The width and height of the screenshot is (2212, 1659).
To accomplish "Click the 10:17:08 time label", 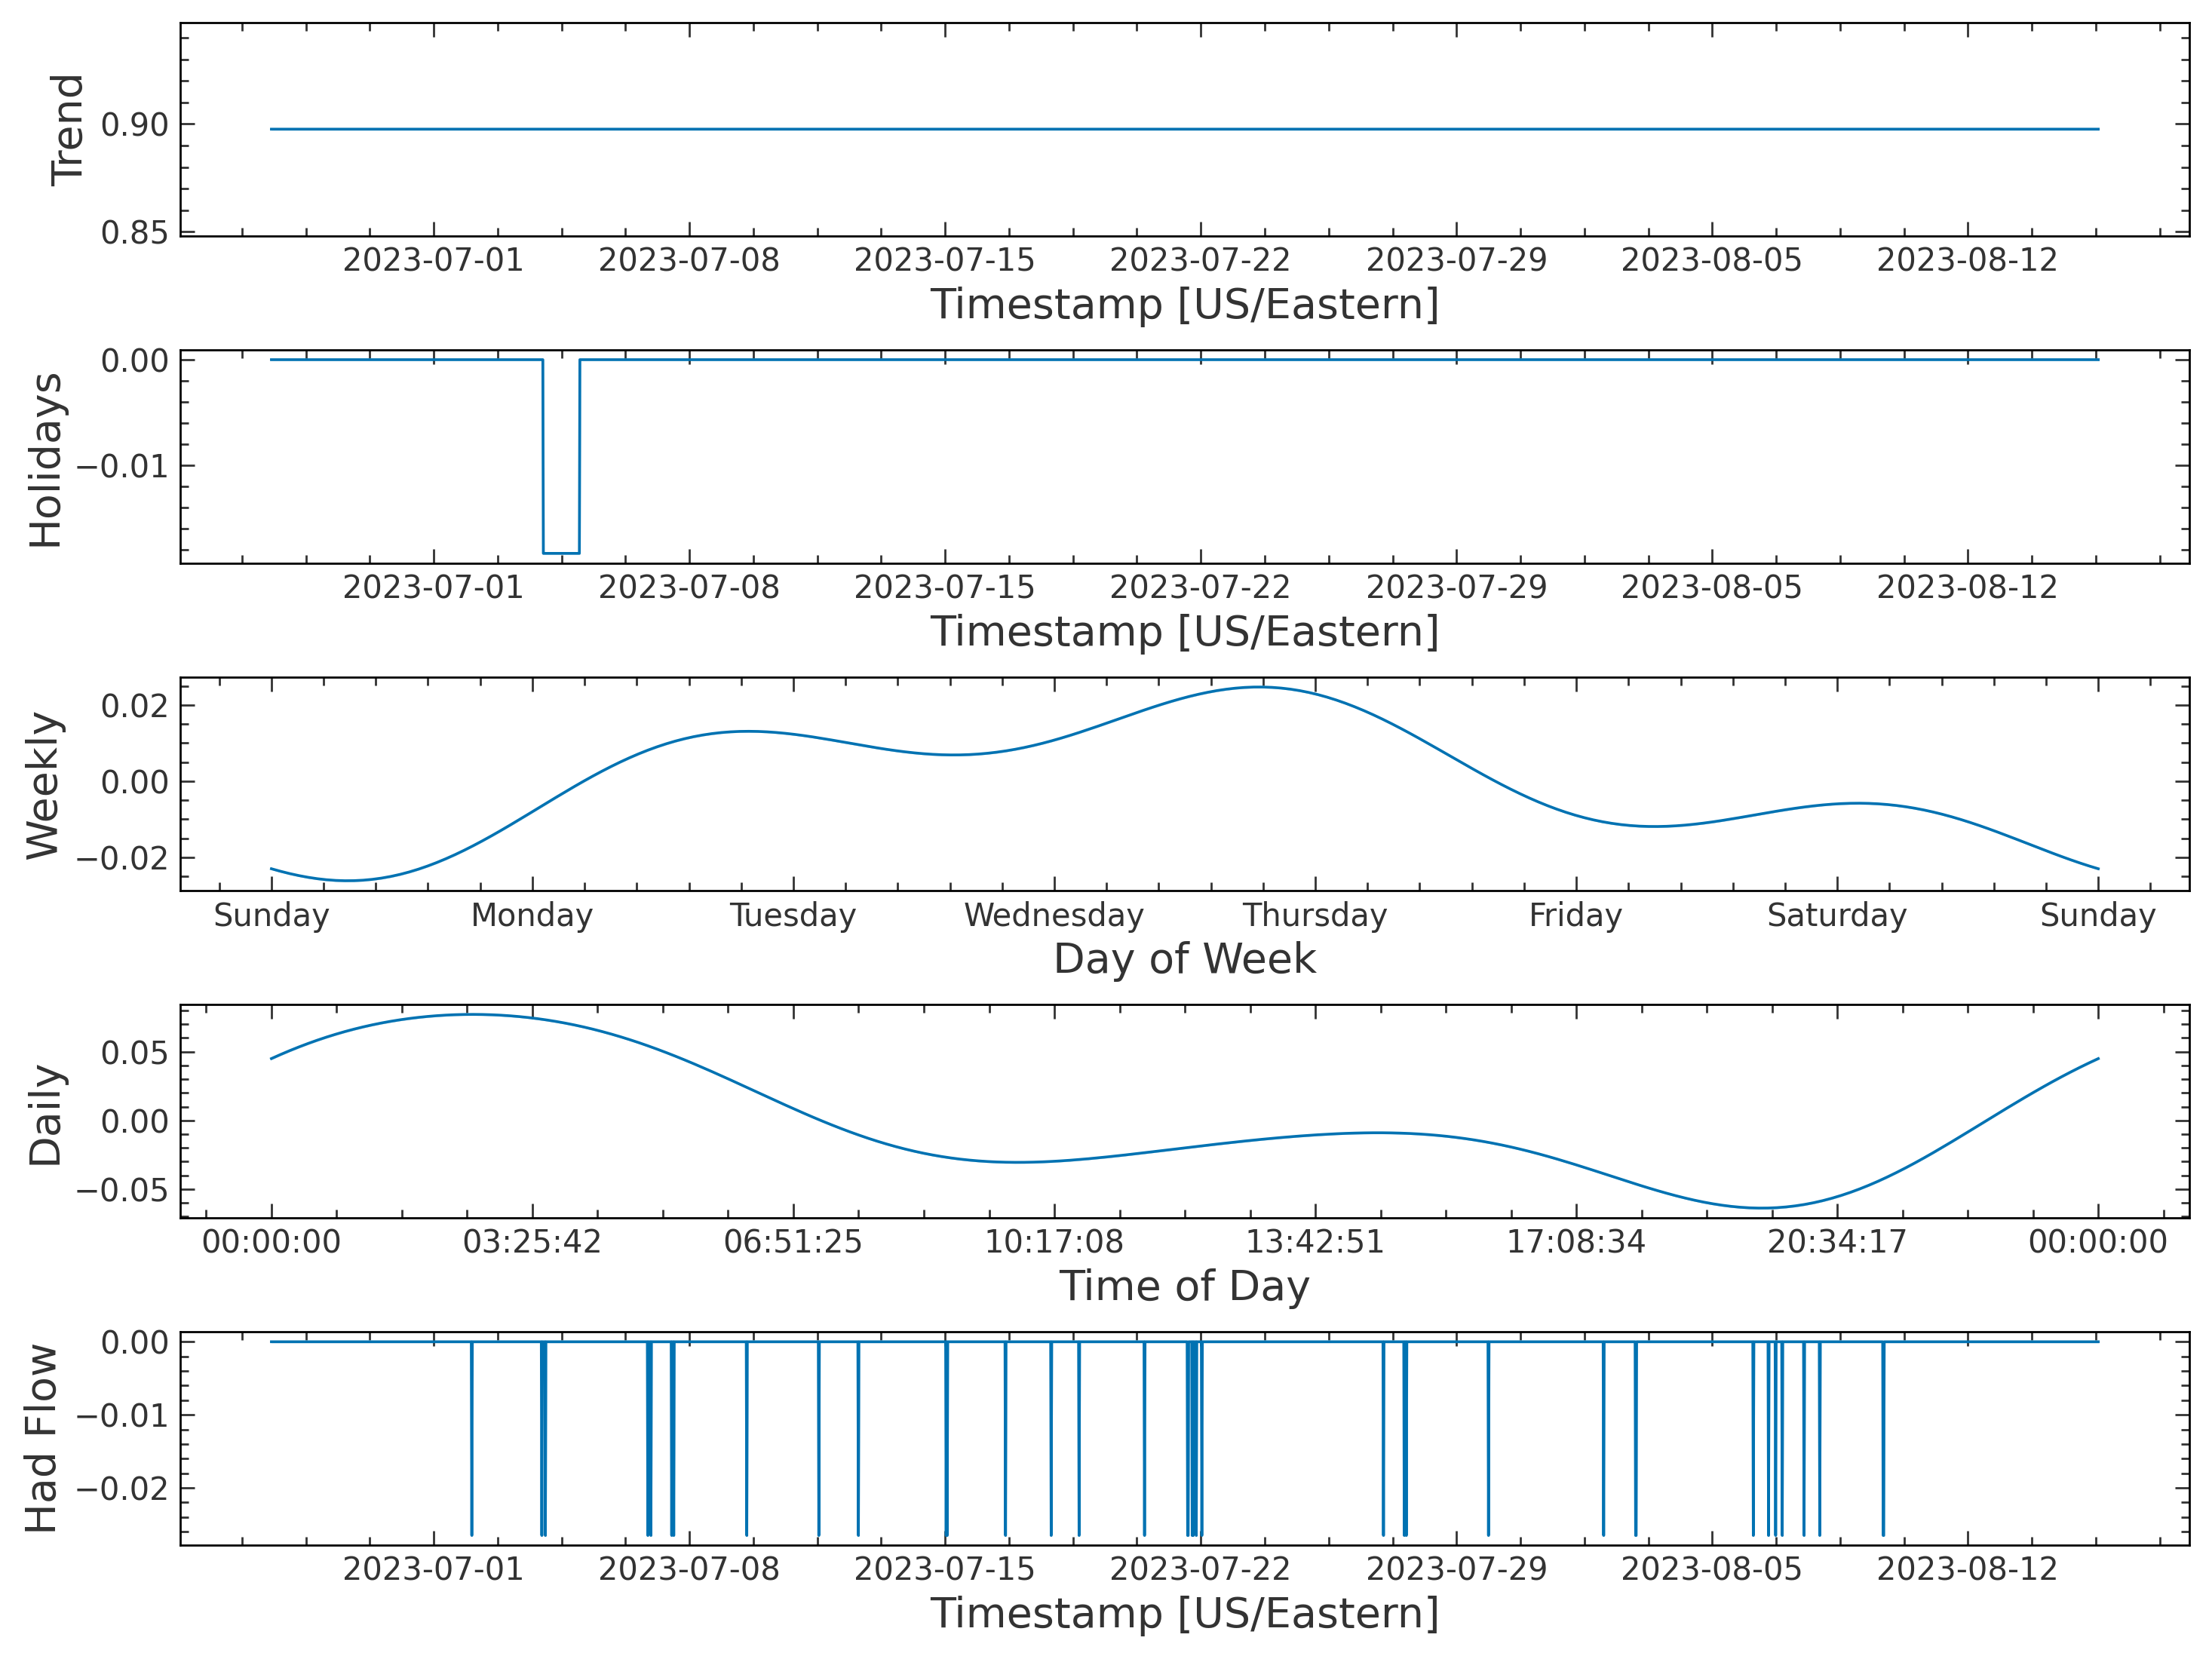I will 1054,1242.
